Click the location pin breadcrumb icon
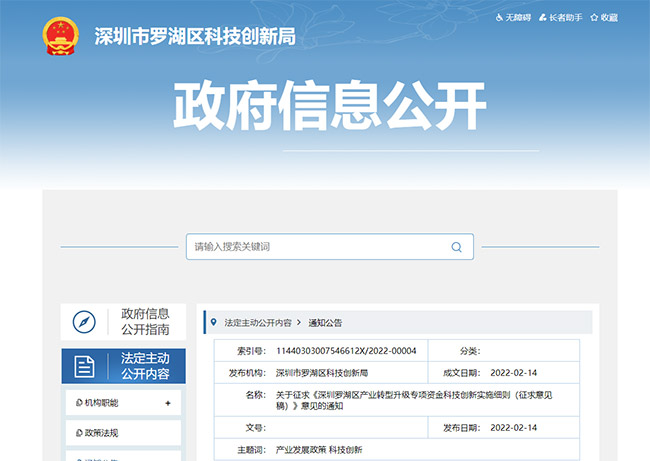 [x=213, y=322]
